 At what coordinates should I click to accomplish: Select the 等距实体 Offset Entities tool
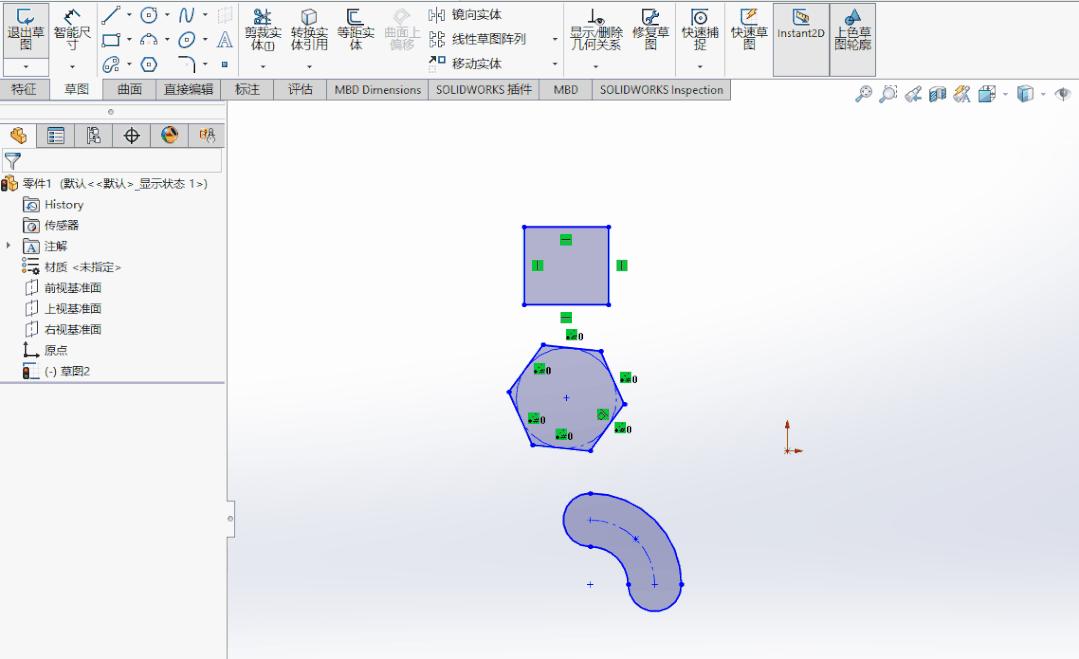click(x=355, y=35)
